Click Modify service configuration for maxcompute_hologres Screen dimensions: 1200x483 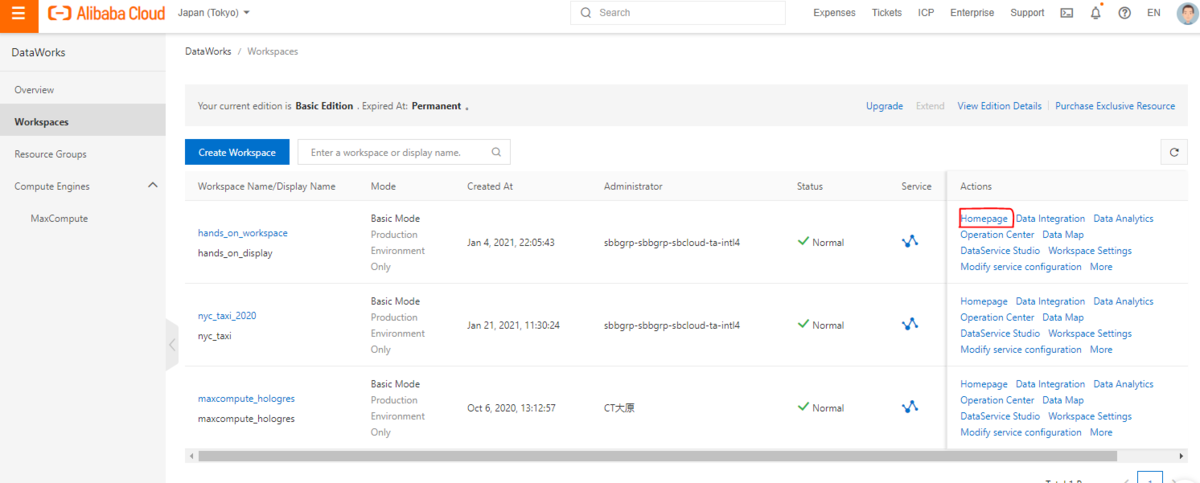pos(1021,433)
